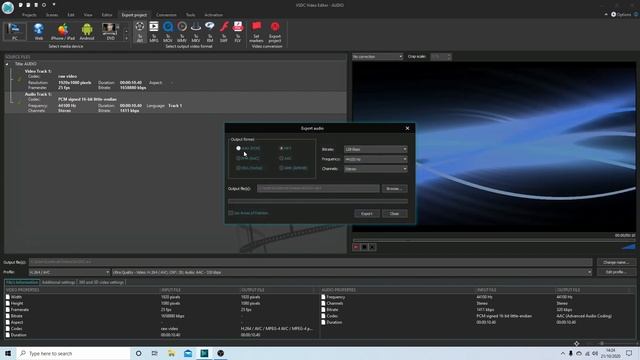Open Task View on taskbar
This screenshot has width=640, height=360.
(155, 353)
